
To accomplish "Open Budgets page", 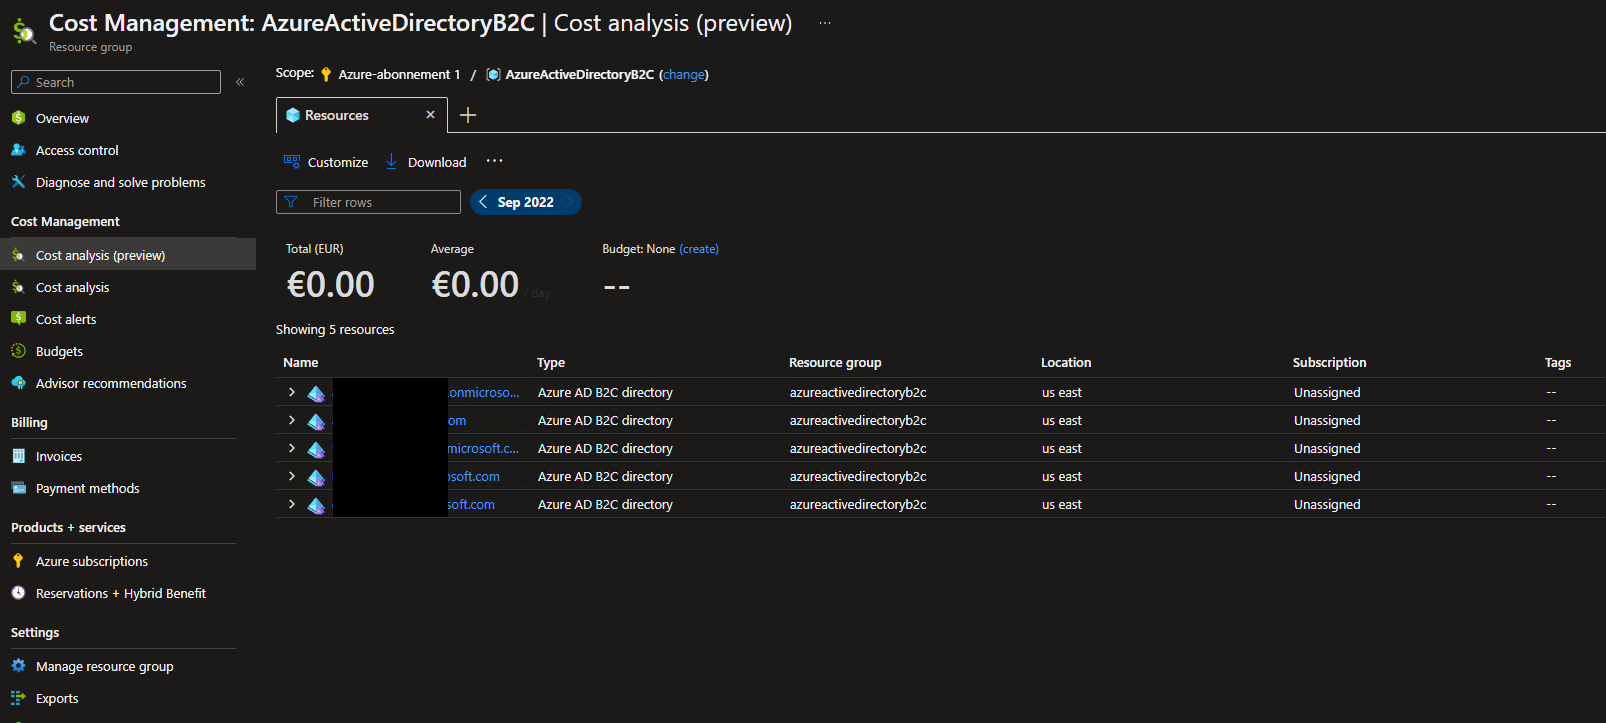I will [59, 351].
